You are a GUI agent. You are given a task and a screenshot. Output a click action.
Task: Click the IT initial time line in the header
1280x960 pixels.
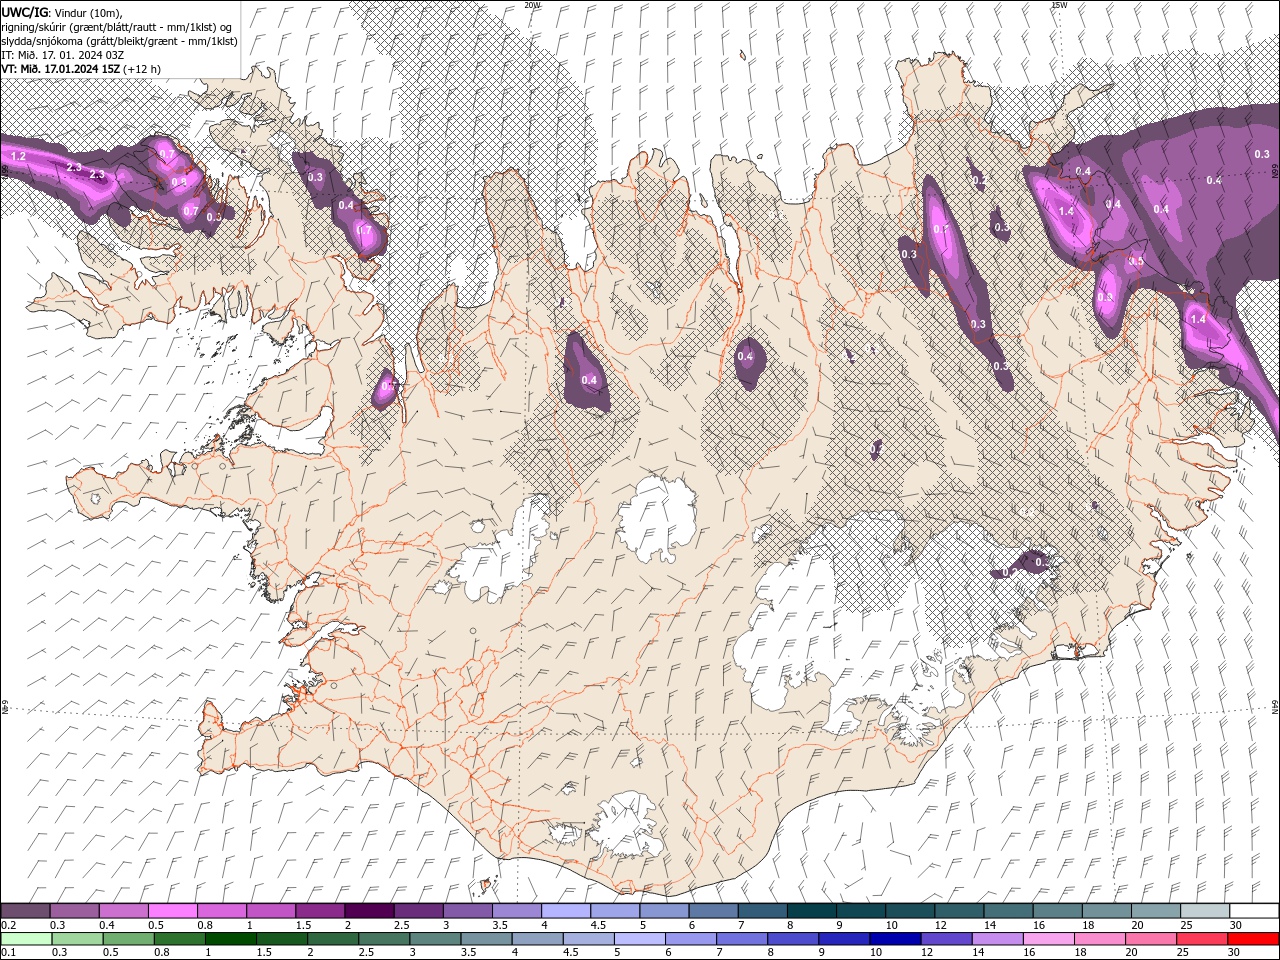click(x=61, y=55)
